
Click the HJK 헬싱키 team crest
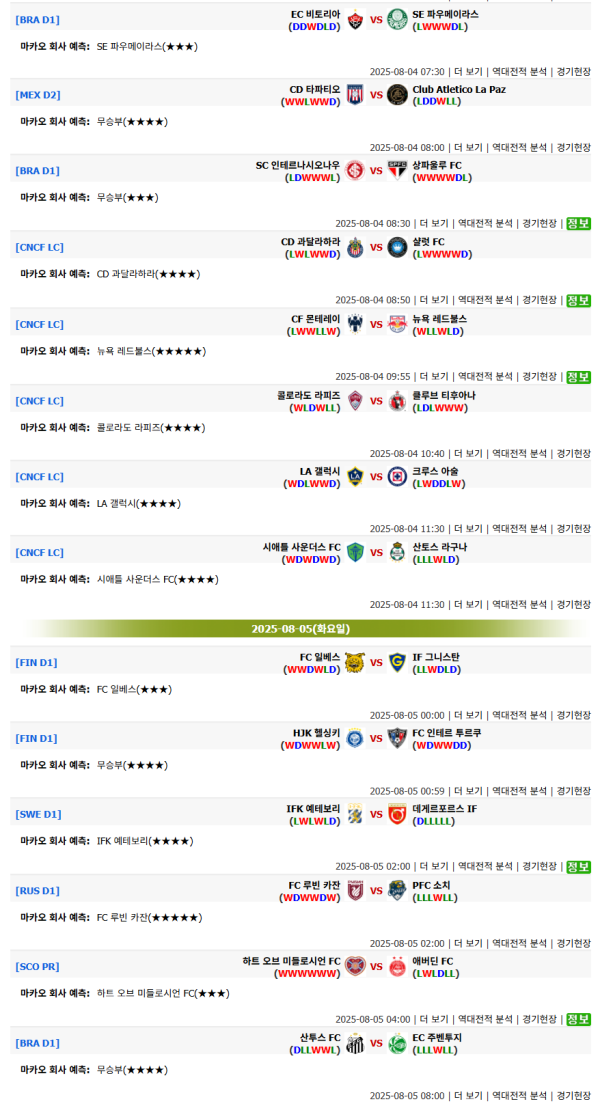coord(355,738)
